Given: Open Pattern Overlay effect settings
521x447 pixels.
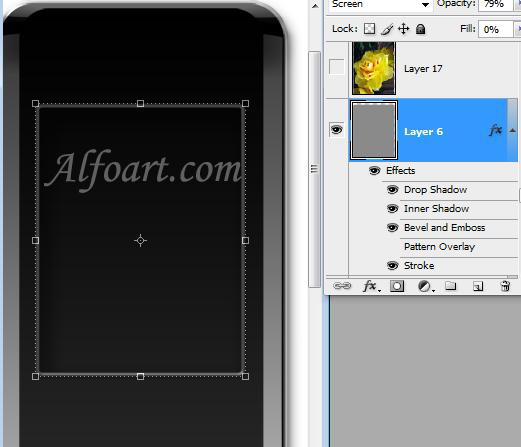Looking at the screenshot, I should point(439,247).
